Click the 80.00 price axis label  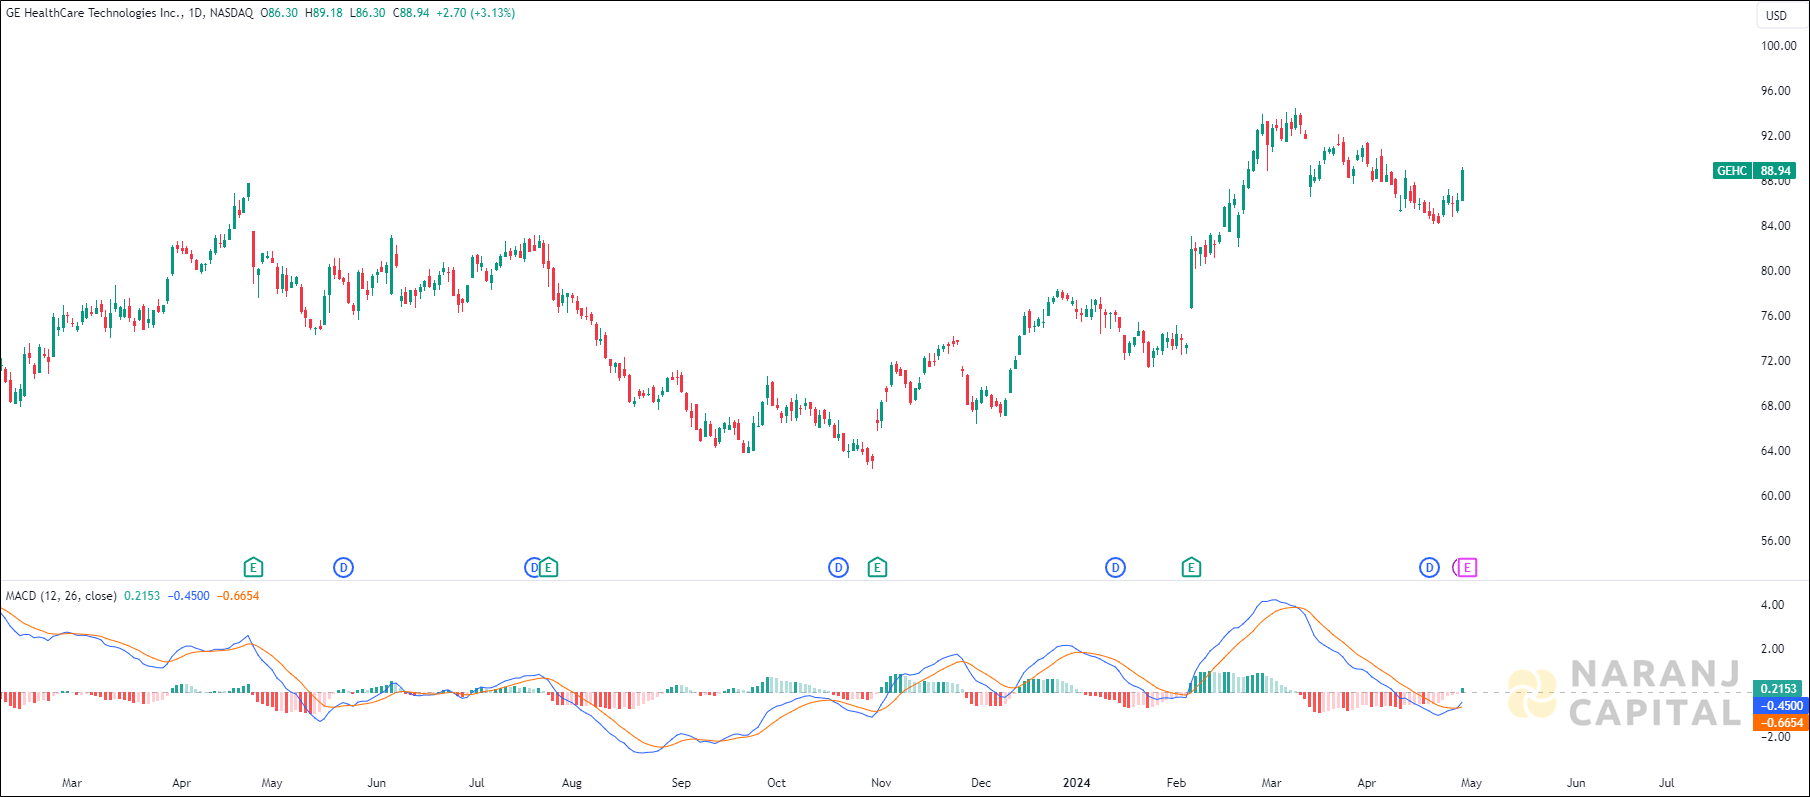point(1776,271)
